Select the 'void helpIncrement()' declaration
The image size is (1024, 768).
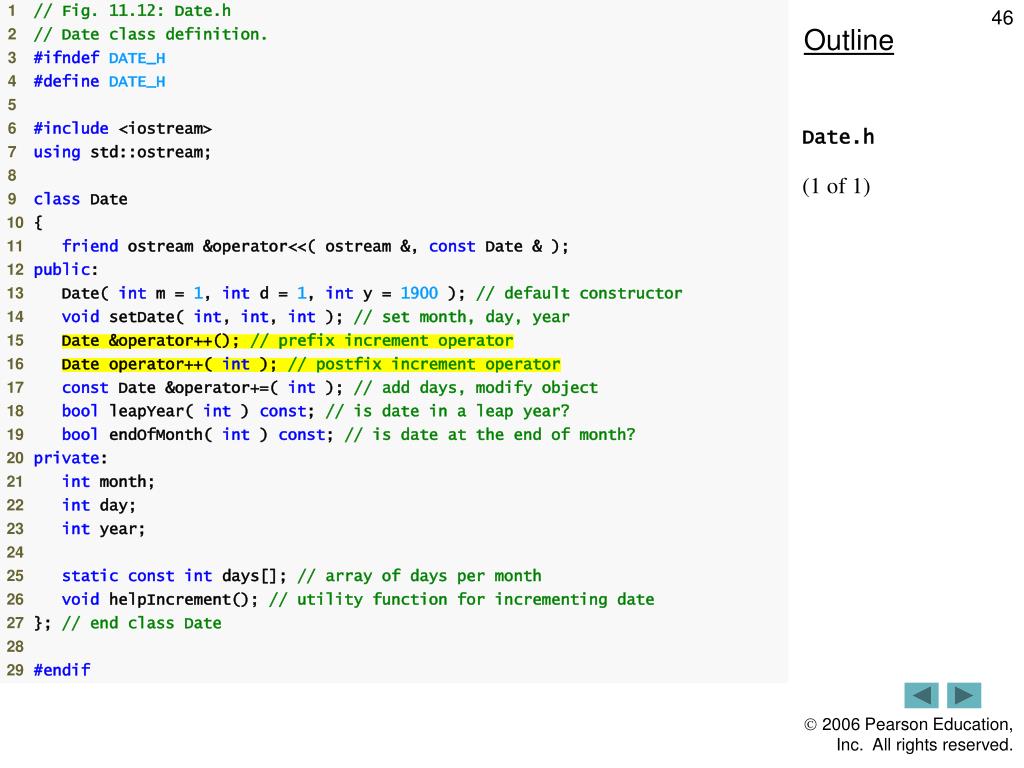(x=358, y=600)
